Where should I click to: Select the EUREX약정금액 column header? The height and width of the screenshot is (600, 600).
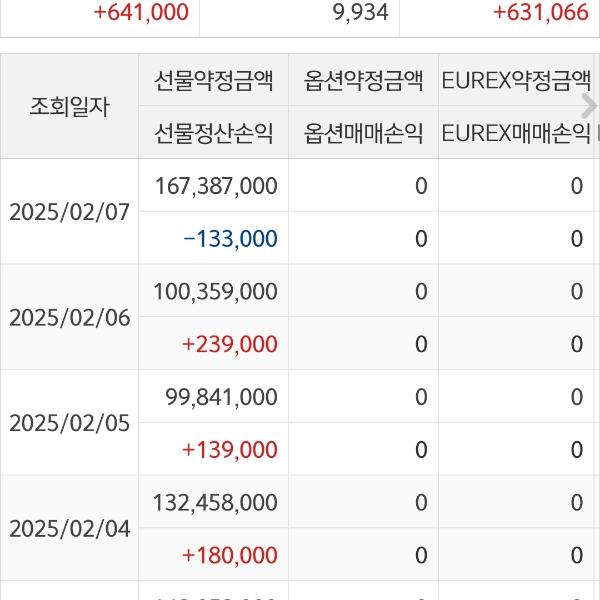(x=513, y=81)
